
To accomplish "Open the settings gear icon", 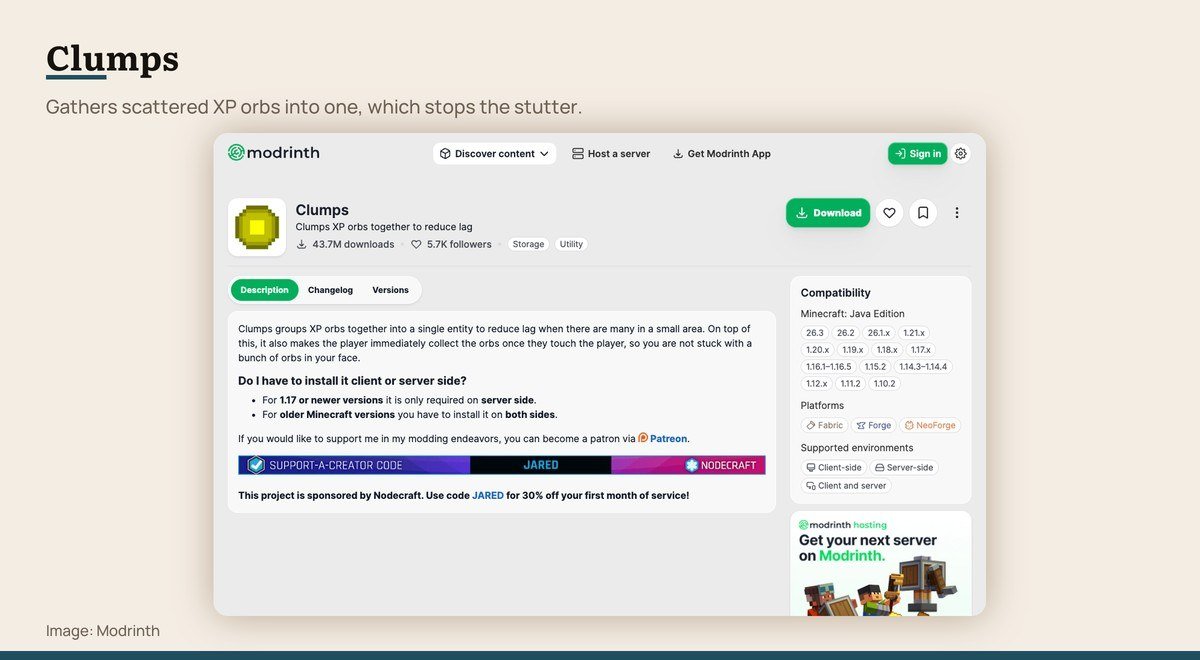I will pos(961,154).
